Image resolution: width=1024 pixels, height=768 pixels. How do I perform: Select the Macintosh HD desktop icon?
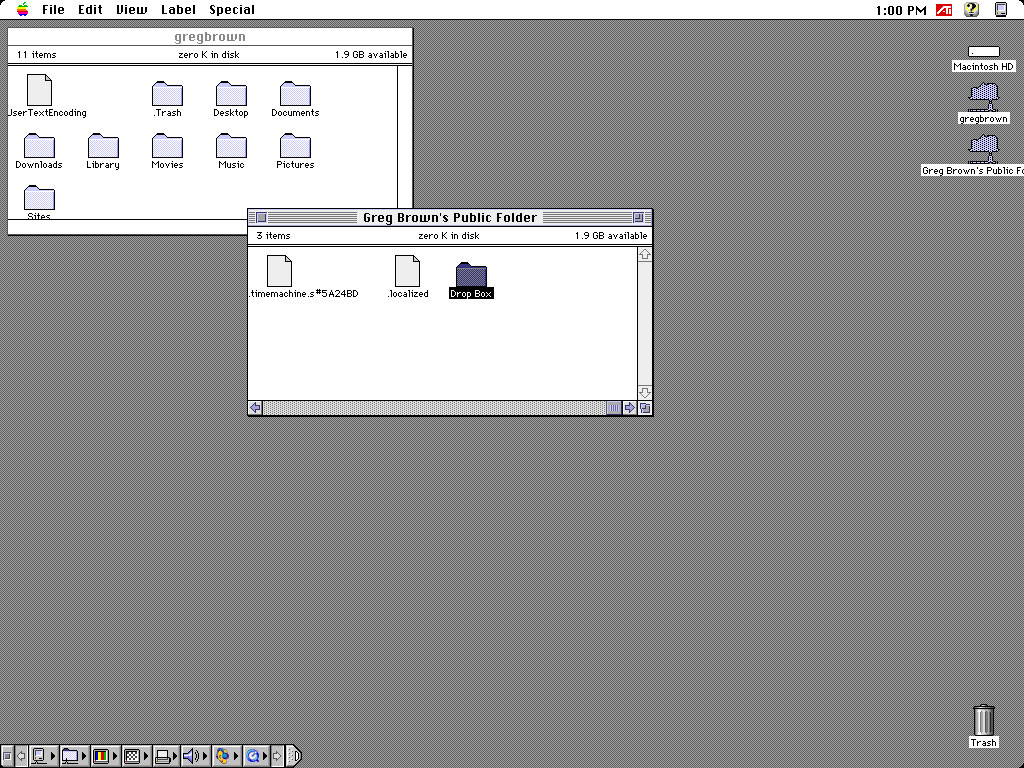(983, 59)
